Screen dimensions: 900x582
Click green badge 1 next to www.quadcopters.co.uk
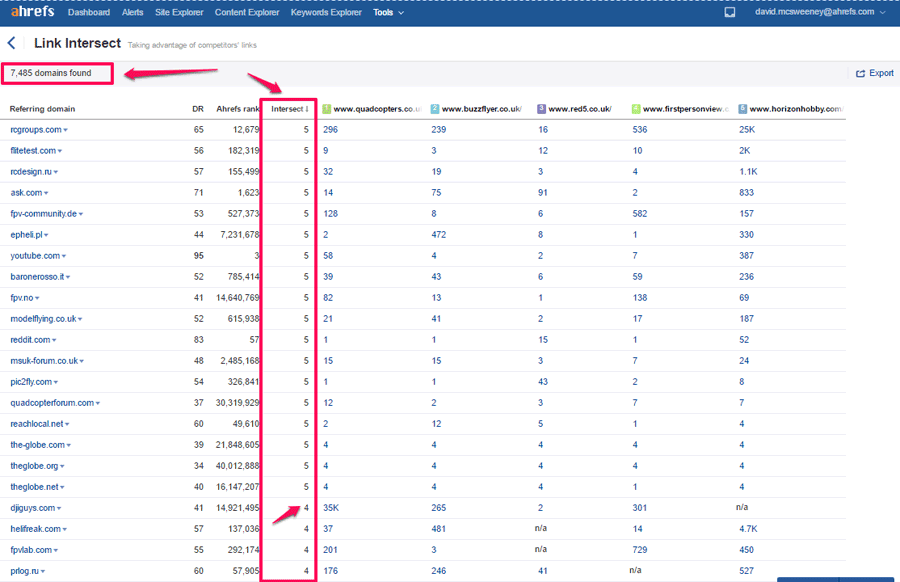click(327, 109)
